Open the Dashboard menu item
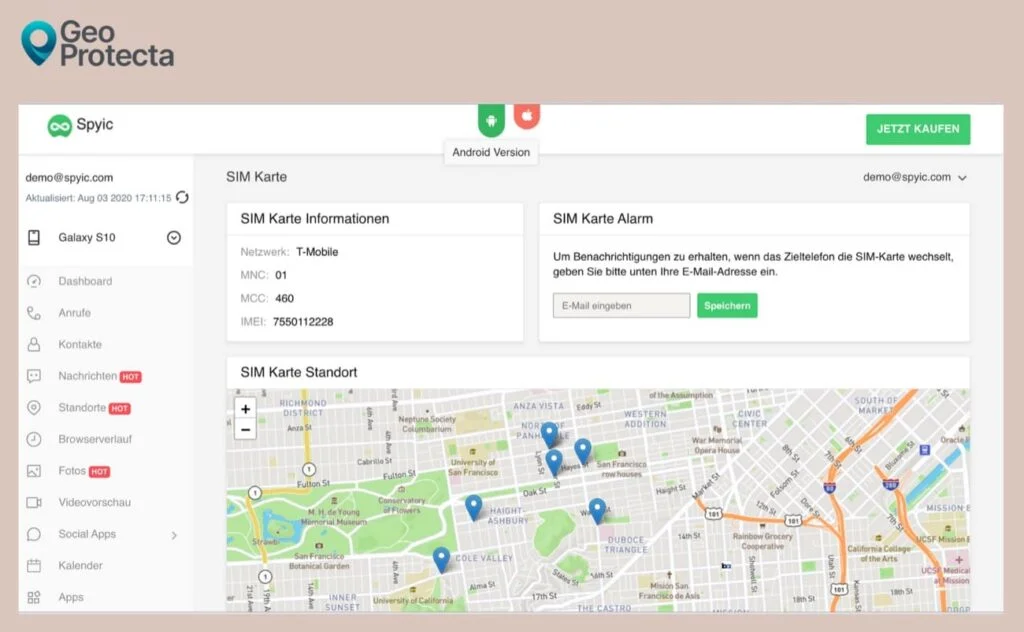The image size is (1024, 632). (85, 281)
